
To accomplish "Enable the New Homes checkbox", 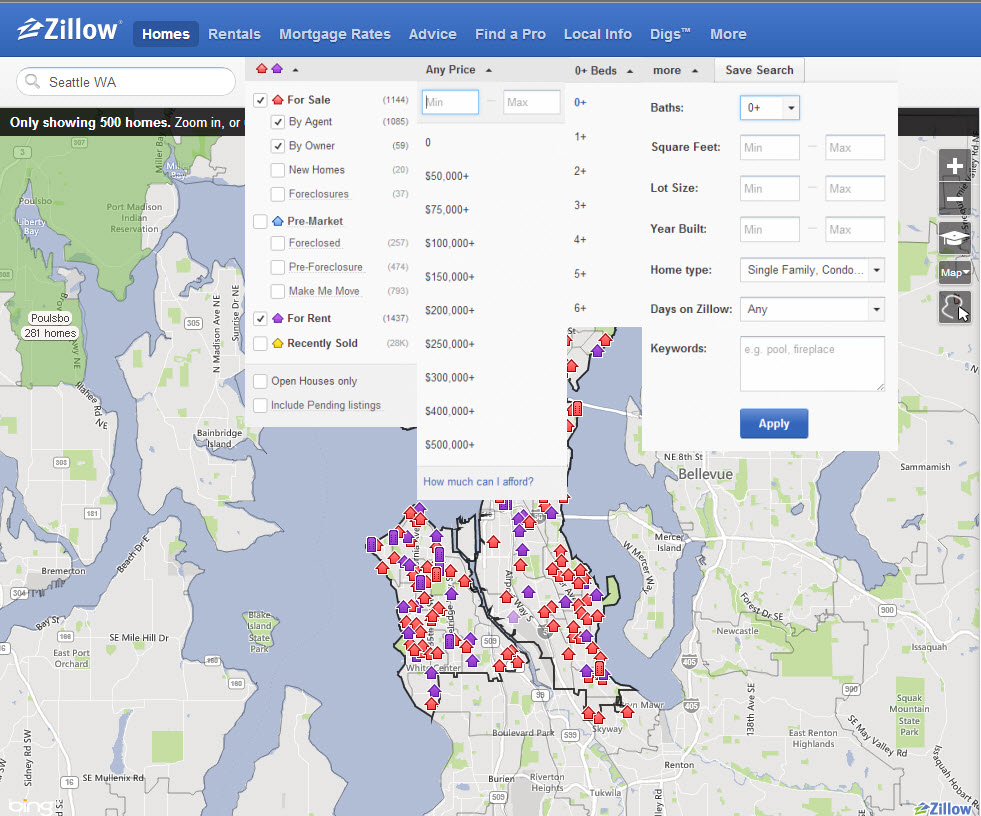I will point(278,170).
